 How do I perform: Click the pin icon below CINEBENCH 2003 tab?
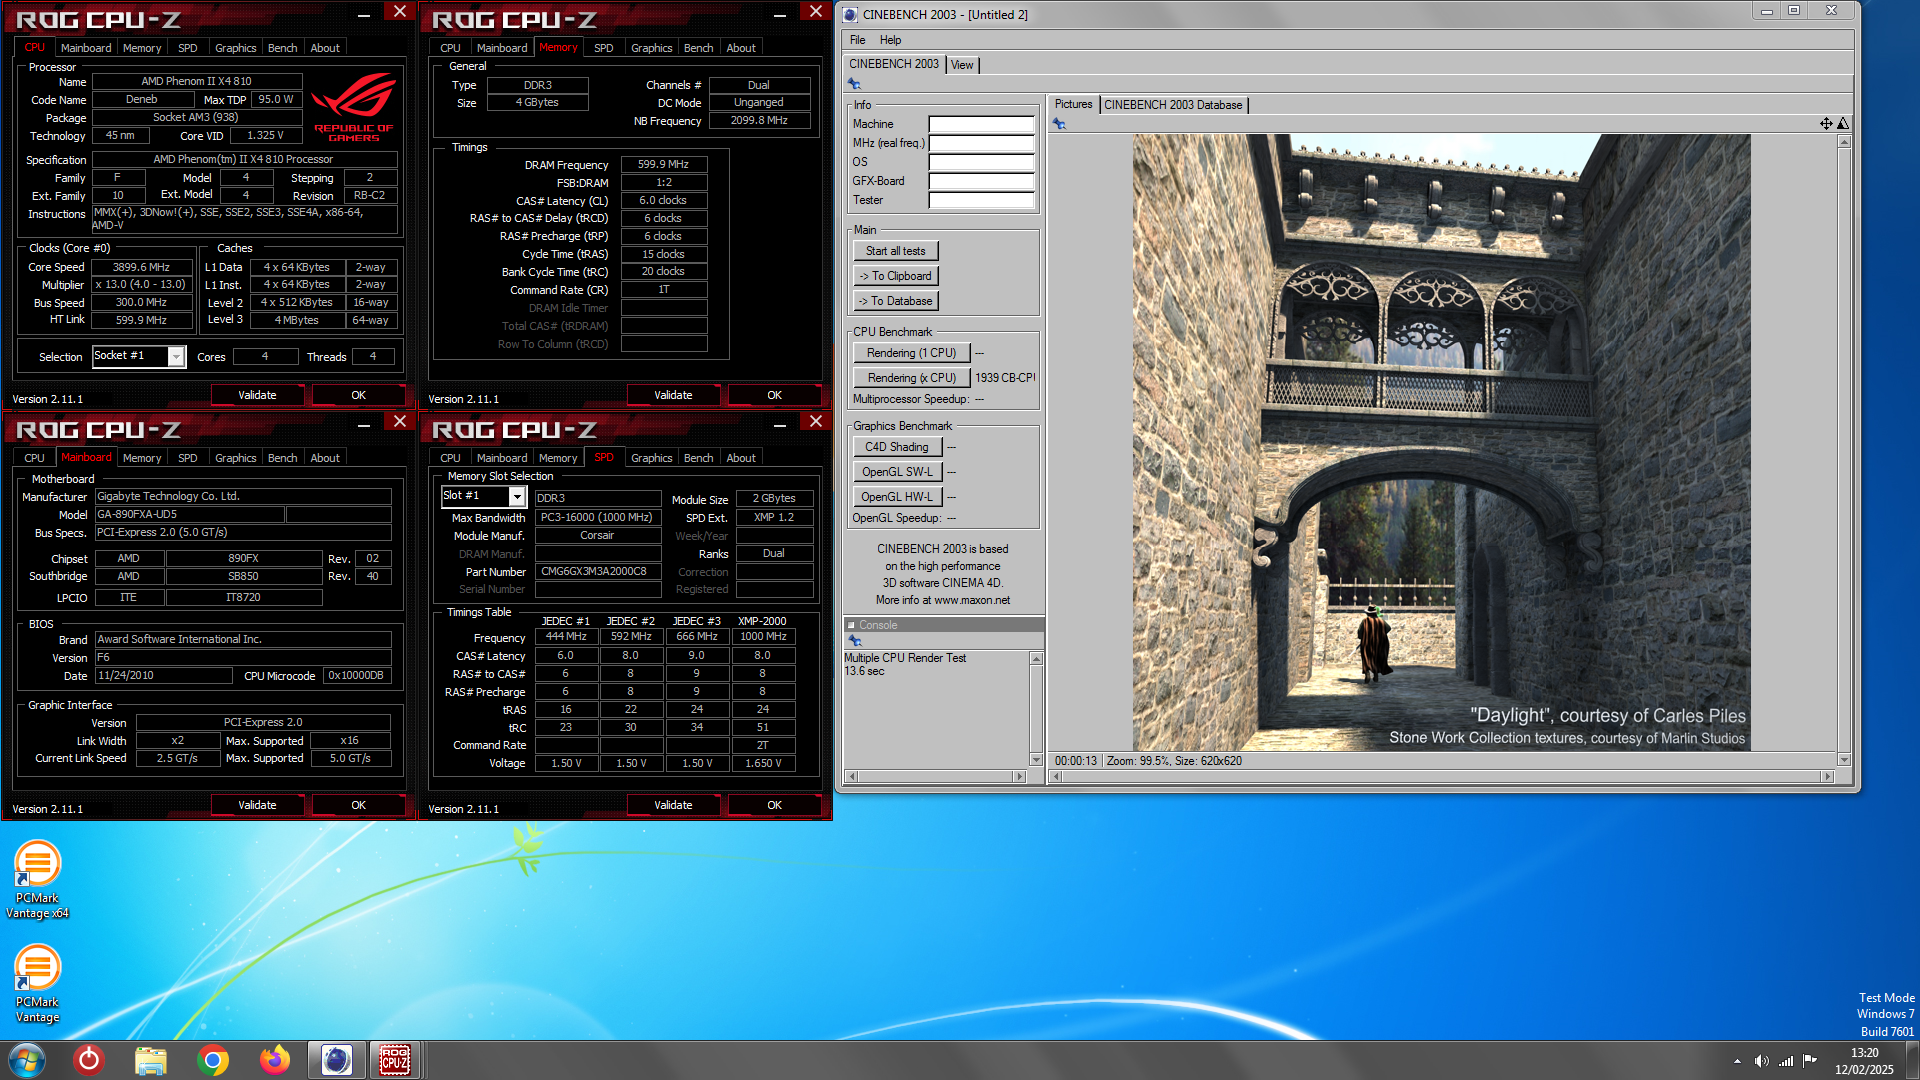pyautogui.click(x=854, y=84)
